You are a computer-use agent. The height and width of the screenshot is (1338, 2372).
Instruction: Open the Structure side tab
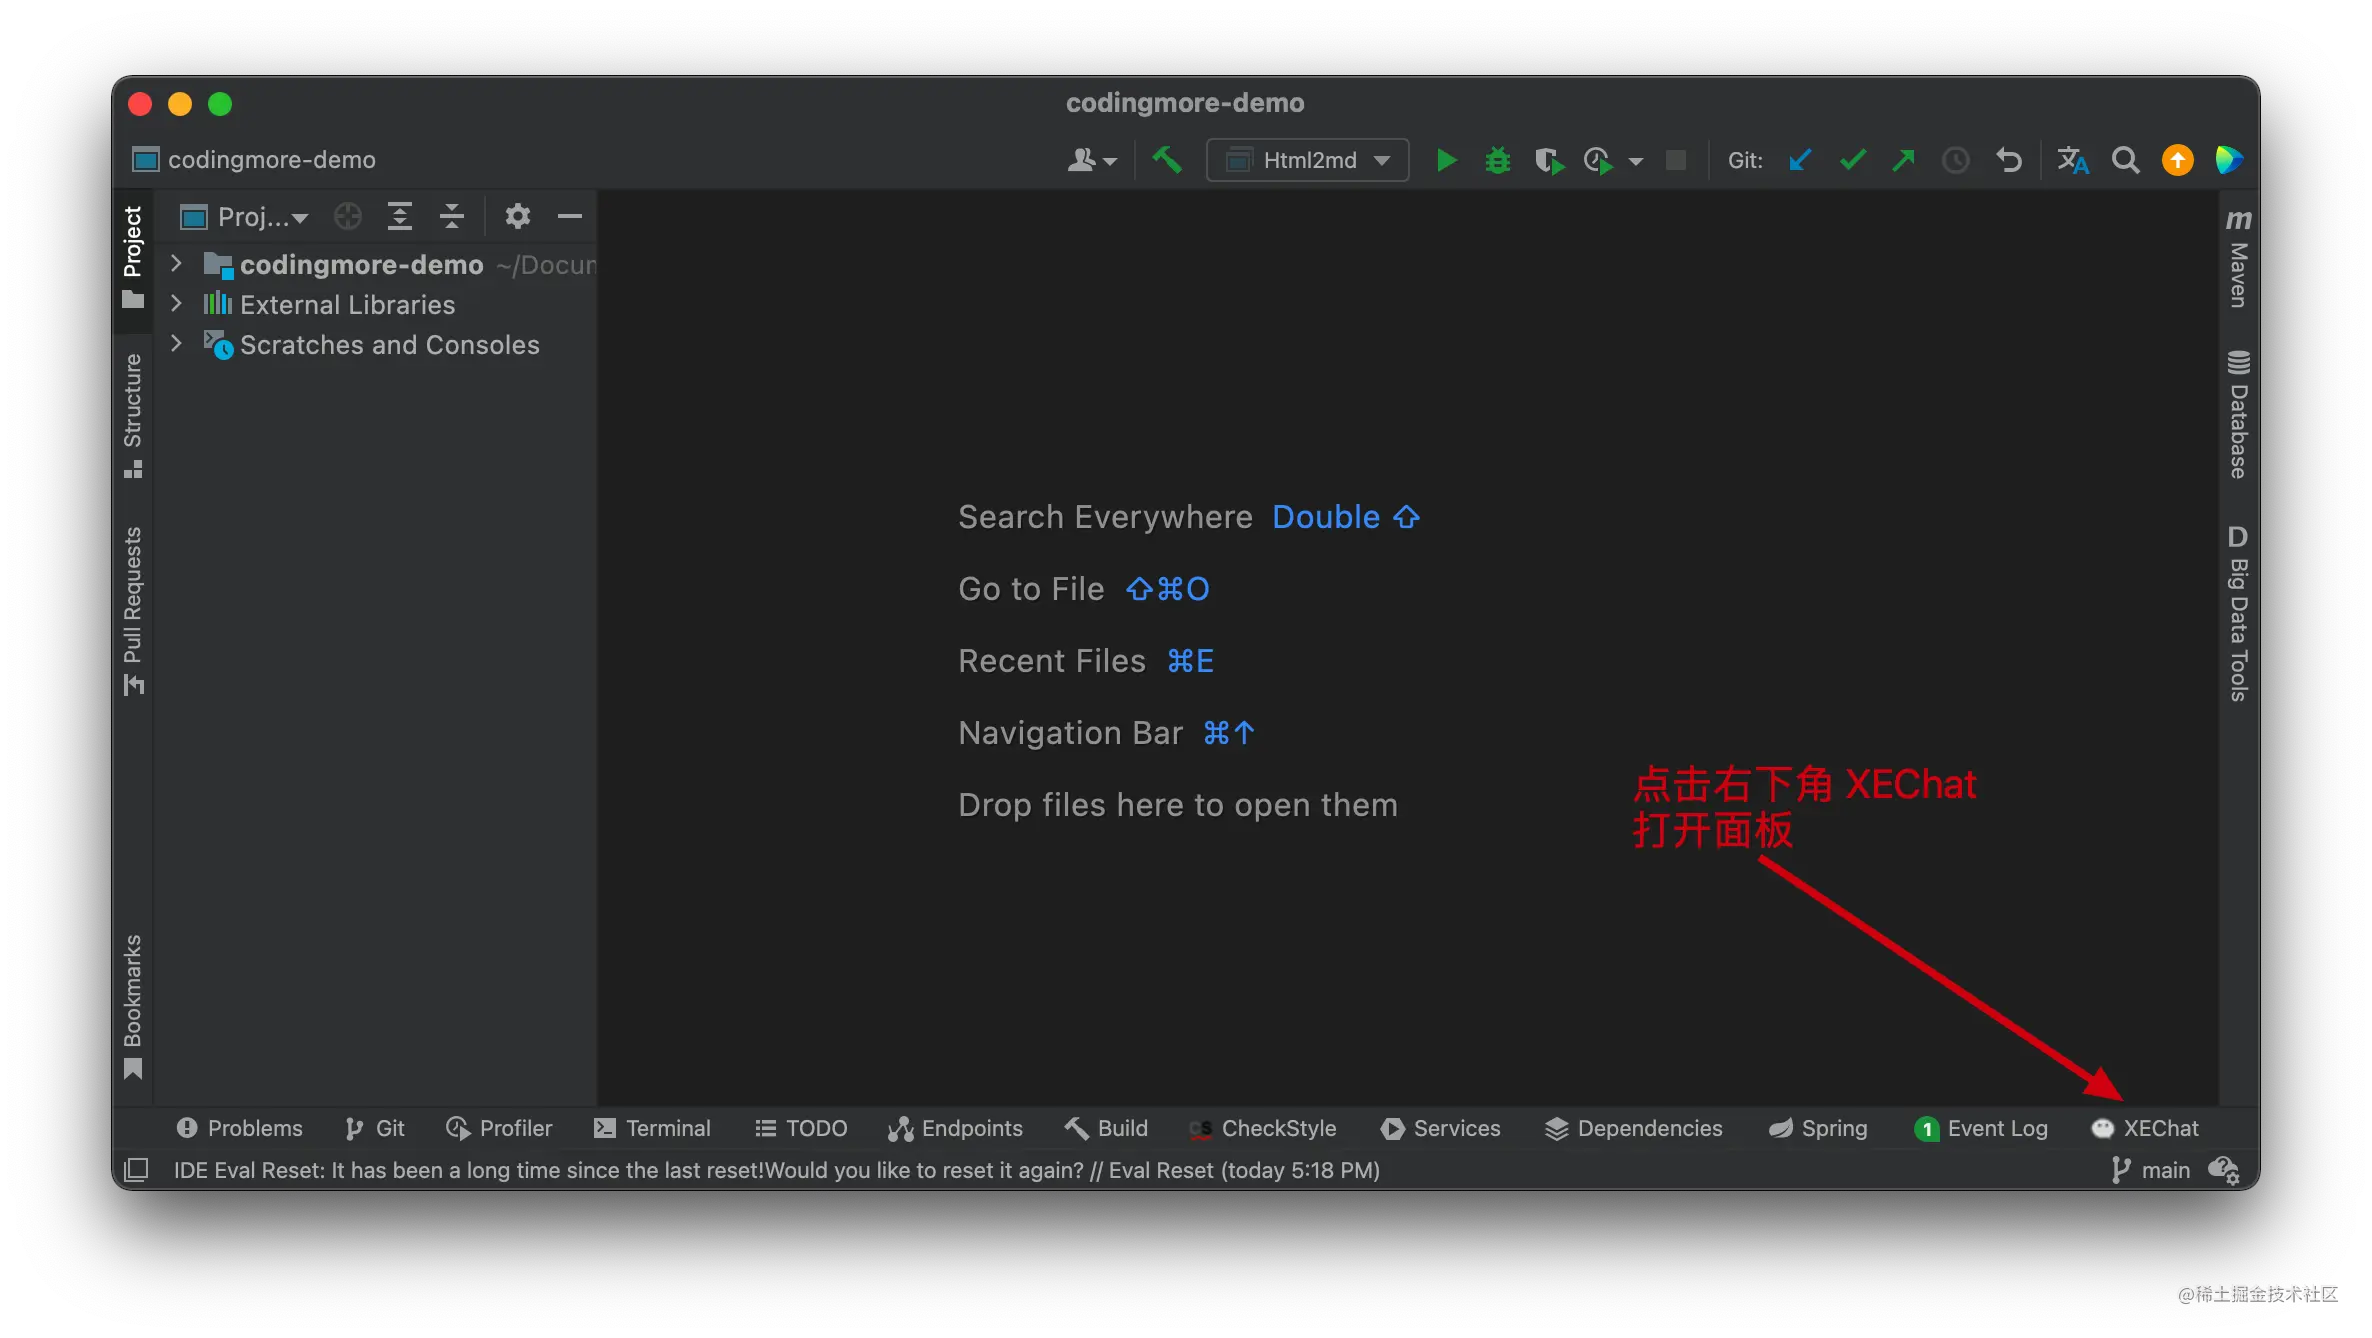click(x=133, y=415)
